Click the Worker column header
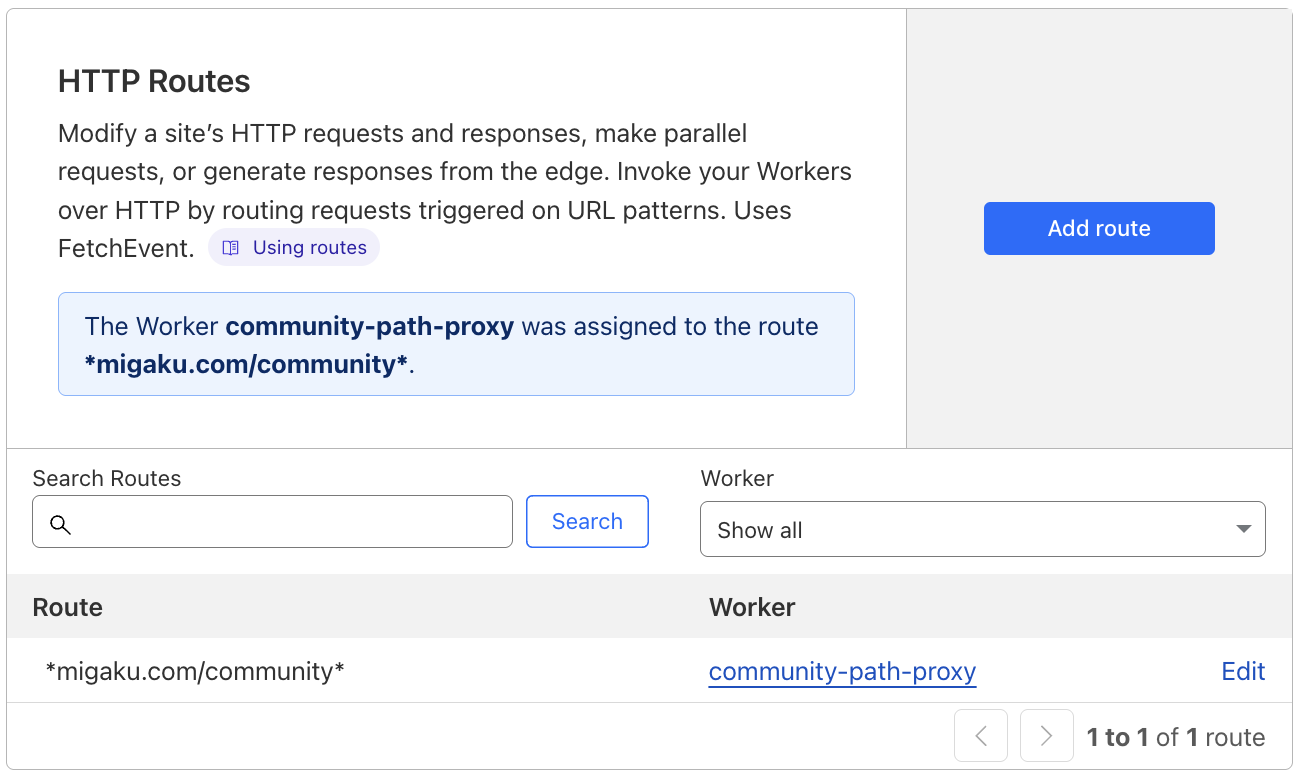This screenshot has width=1310, height=778. (x=752, y=607)
